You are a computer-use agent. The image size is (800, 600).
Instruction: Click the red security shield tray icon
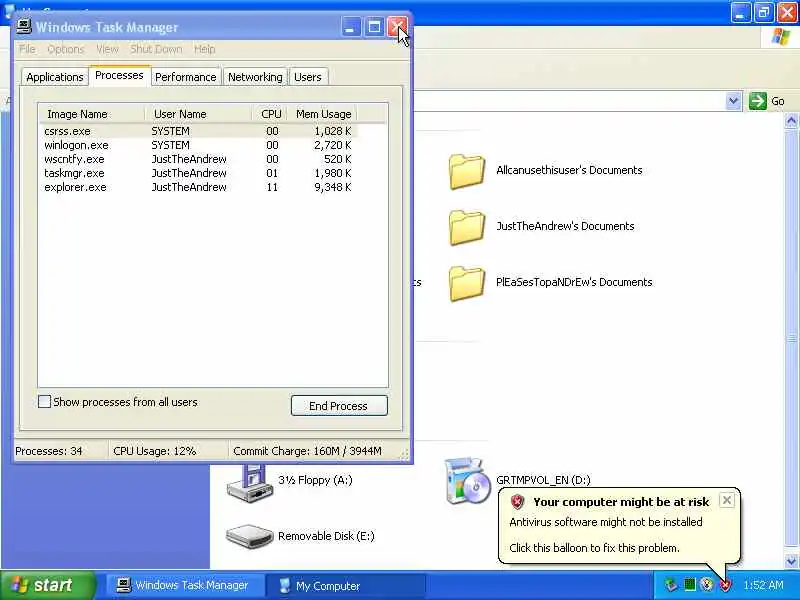click(725, 585)
